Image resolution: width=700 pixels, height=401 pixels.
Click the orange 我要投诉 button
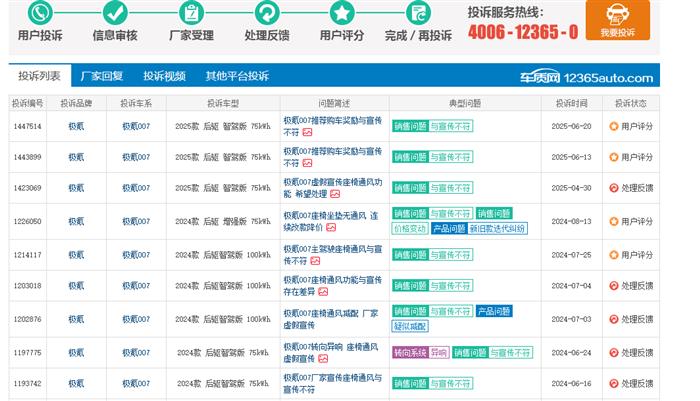617,20
